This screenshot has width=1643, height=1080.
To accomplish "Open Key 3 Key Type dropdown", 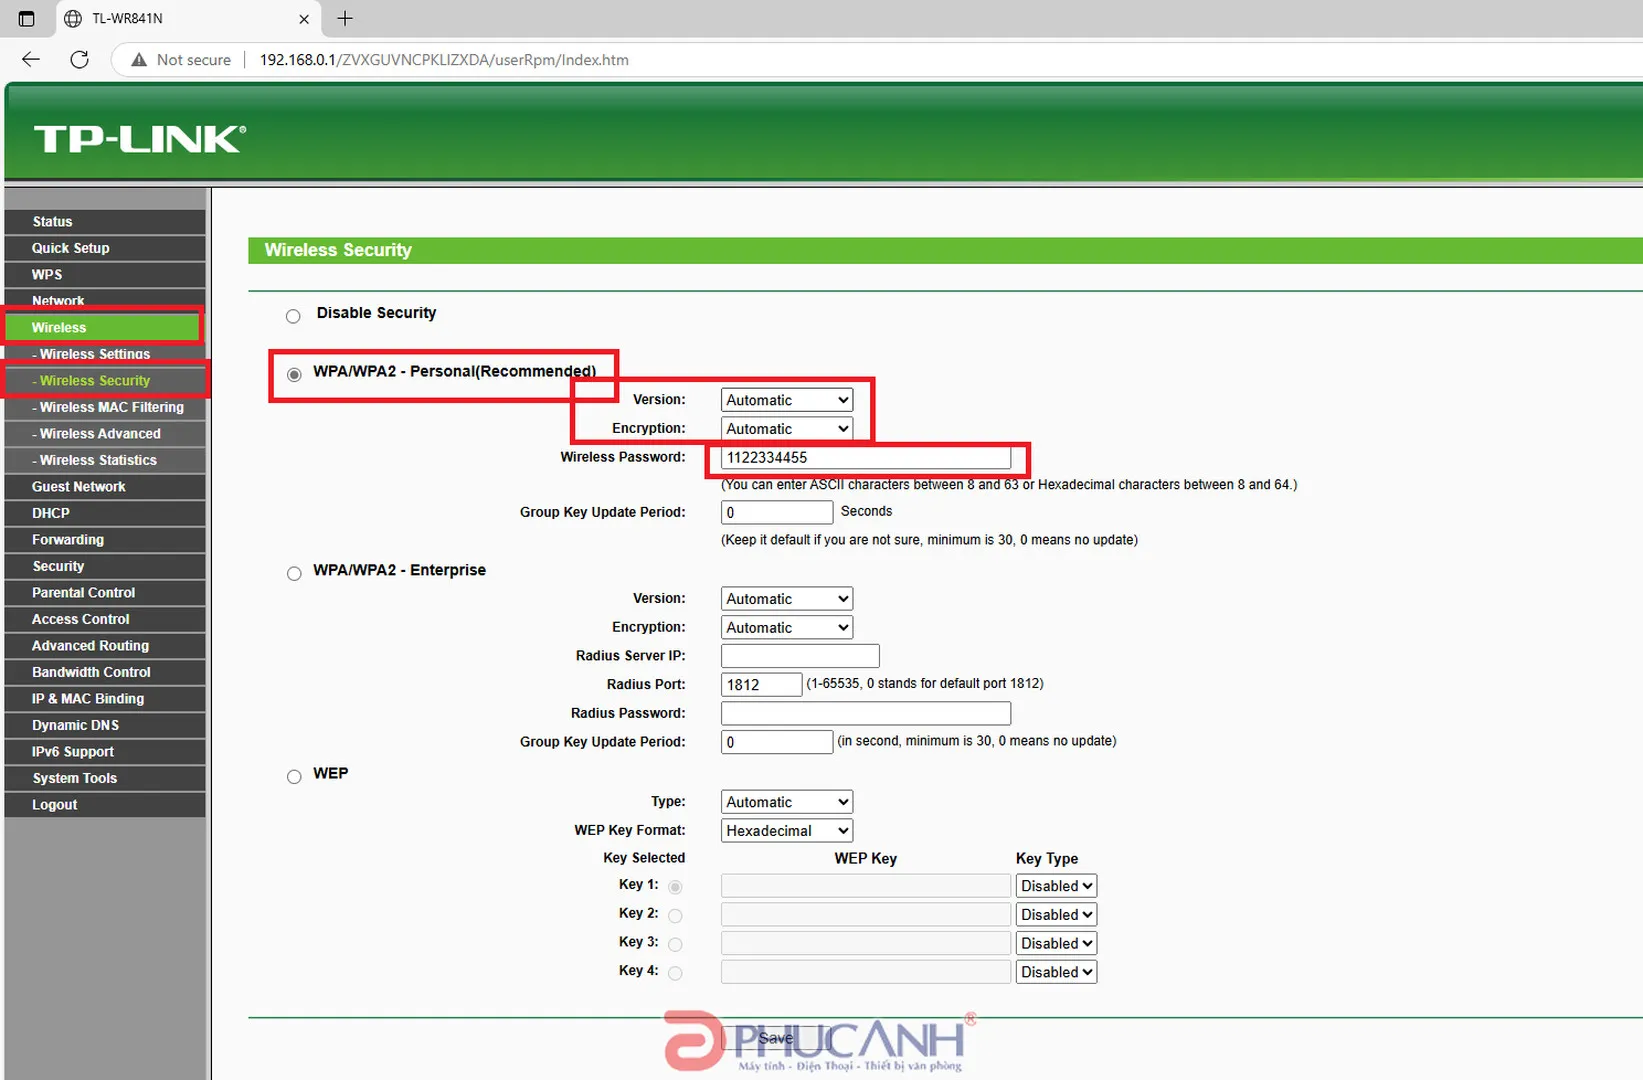I will click(1056, 943).
